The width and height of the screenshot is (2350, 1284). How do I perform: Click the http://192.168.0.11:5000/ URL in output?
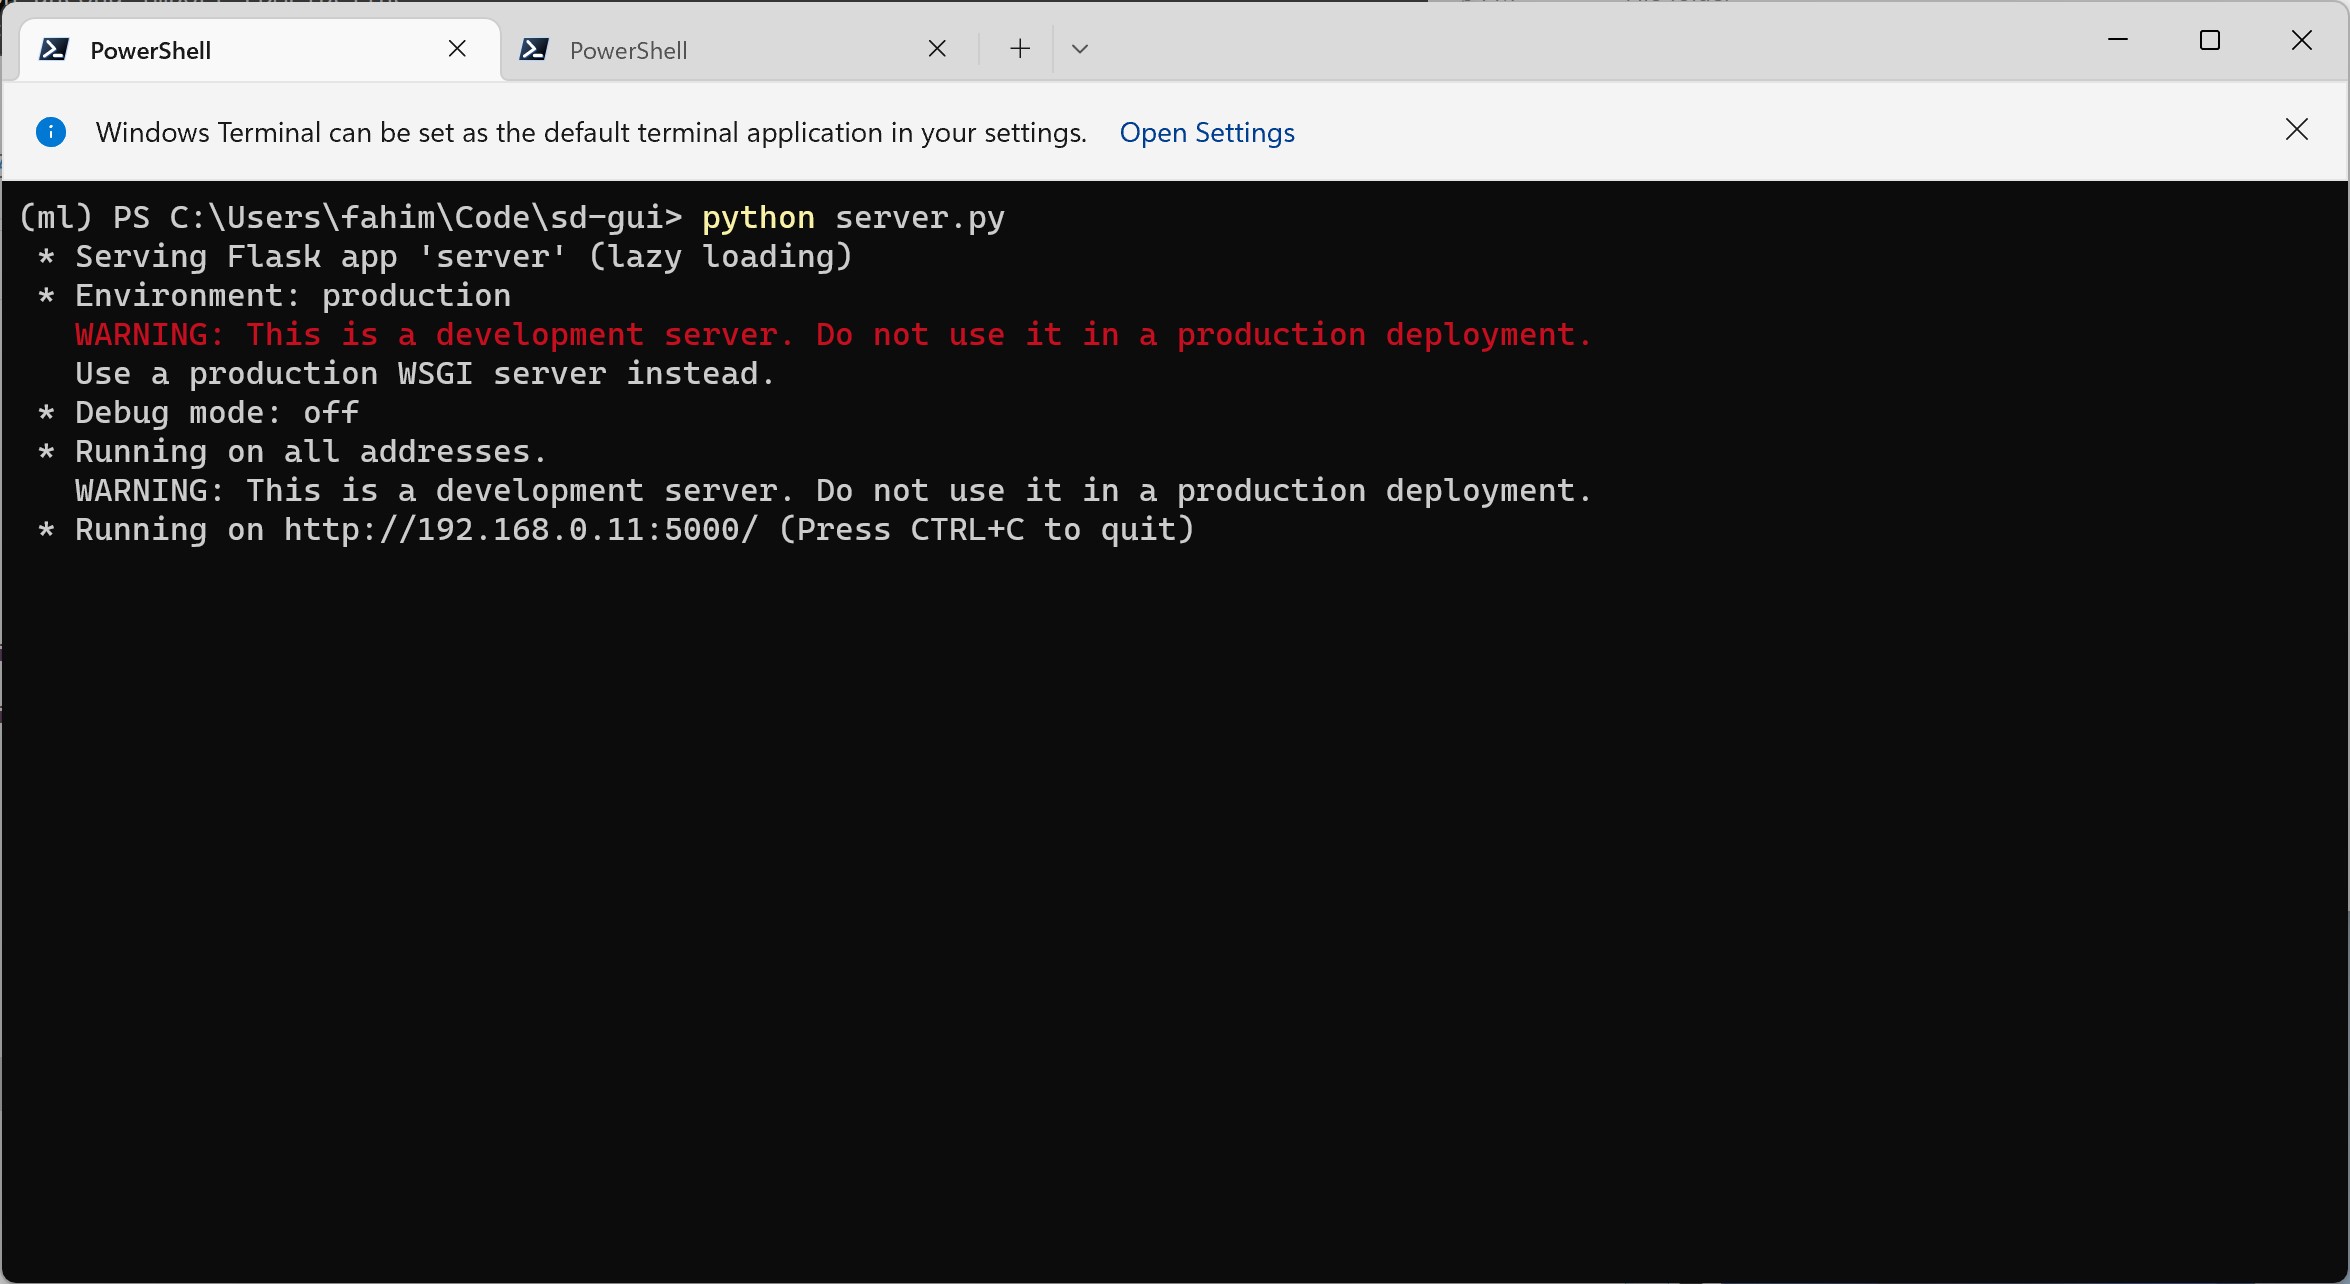click(x=520, y=530)
